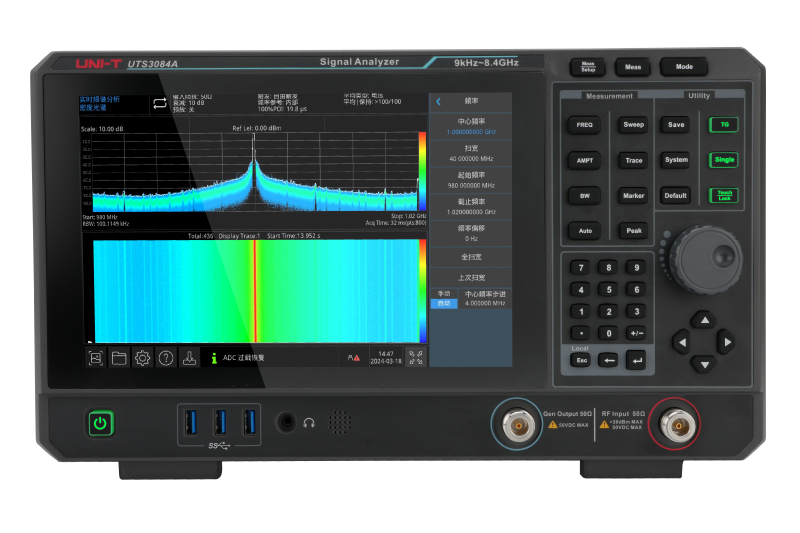Screen dimensions: 800x533
Task: Collapse frequency menu with back chevron
Action: pos(438,101)
